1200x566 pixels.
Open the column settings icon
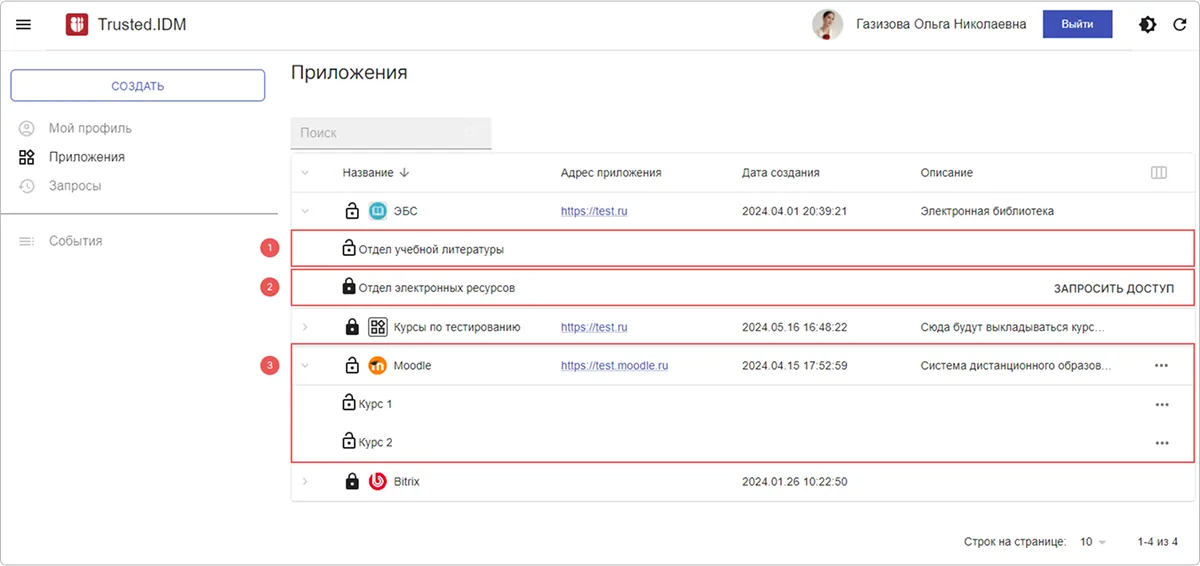1159,173
